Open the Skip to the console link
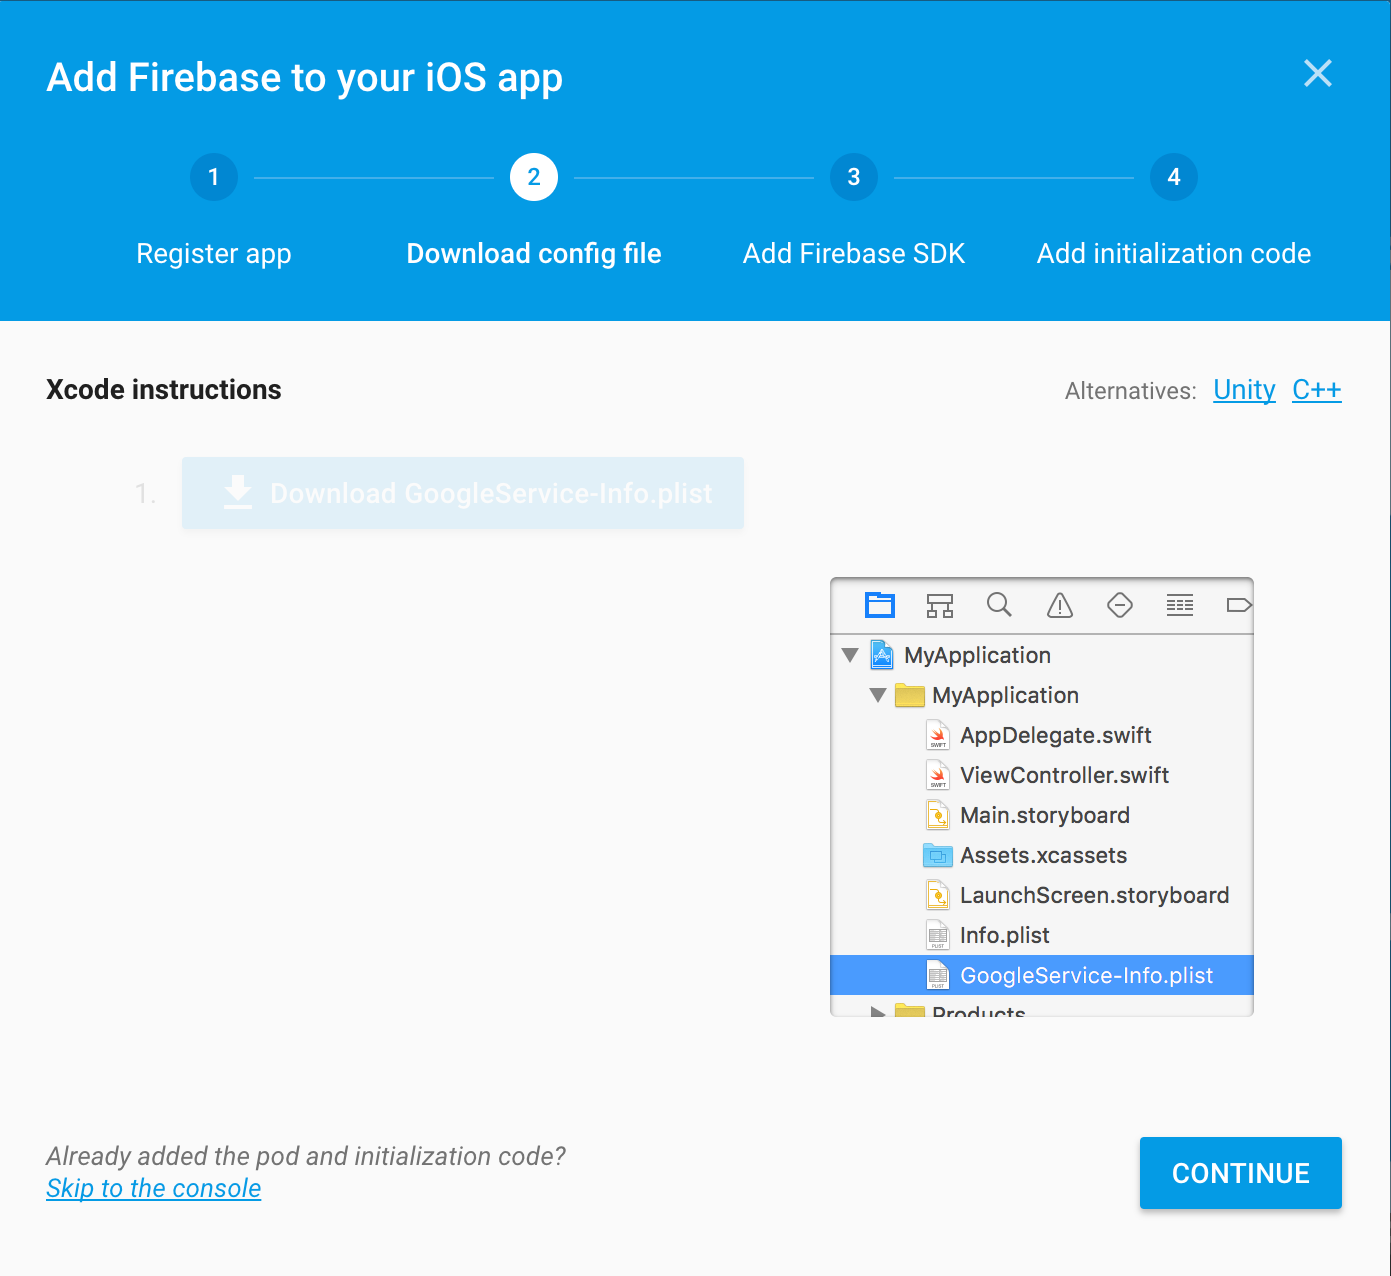The image size is (1391, 1276). [x=154, y=1188]
